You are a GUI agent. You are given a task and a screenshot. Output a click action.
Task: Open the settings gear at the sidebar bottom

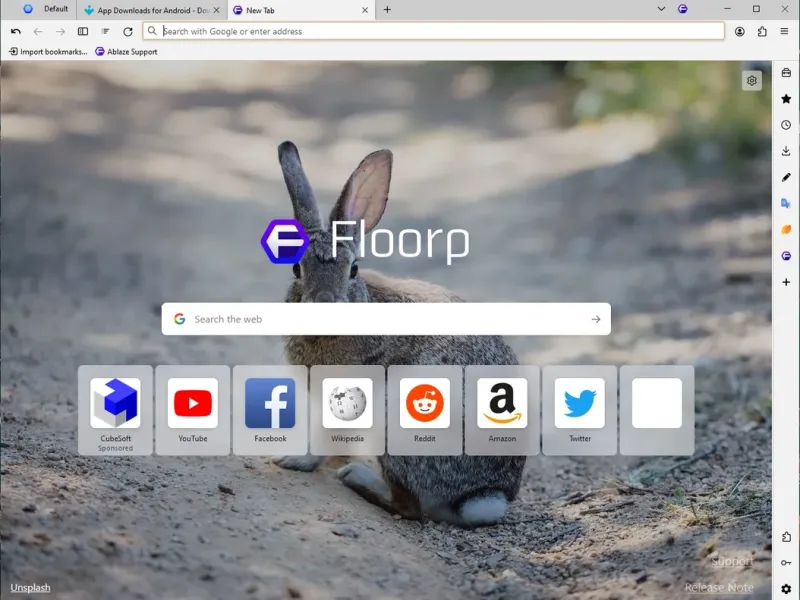click(x=786, y=589)
